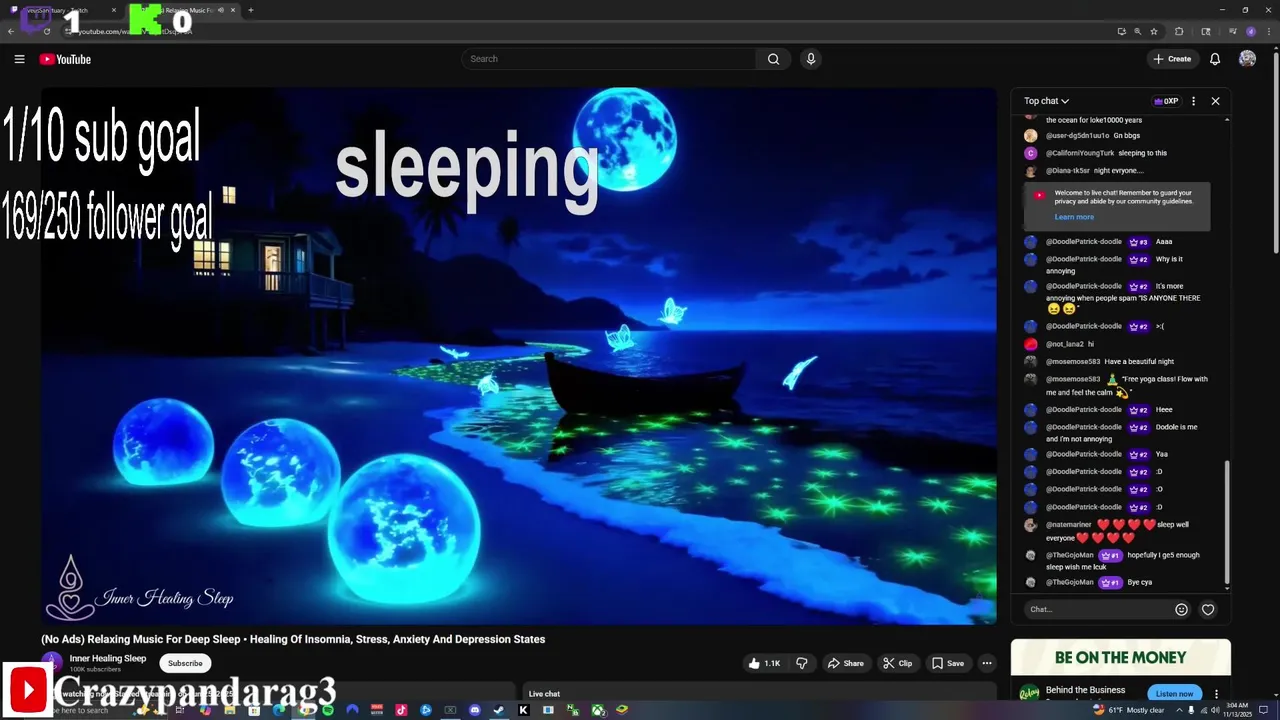Open Discord from the taskbar
The width and height of the screenshot is (1280, 720).
(474, 710)
